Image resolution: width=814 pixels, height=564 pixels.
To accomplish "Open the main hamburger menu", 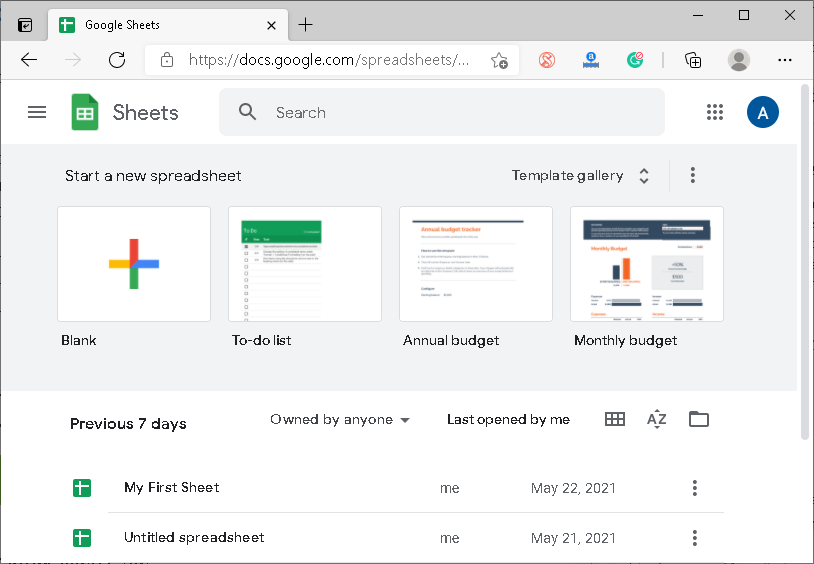I will (37, 112).
